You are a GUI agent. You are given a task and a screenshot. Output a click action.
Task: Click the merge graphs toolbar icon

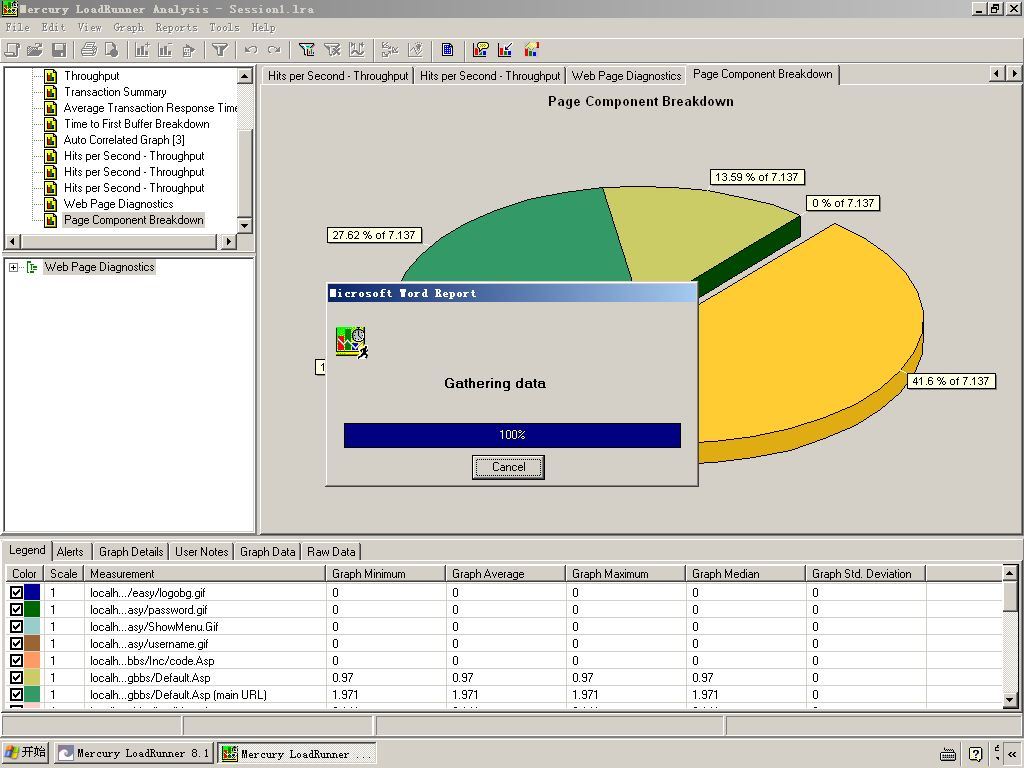pos(390,50)
